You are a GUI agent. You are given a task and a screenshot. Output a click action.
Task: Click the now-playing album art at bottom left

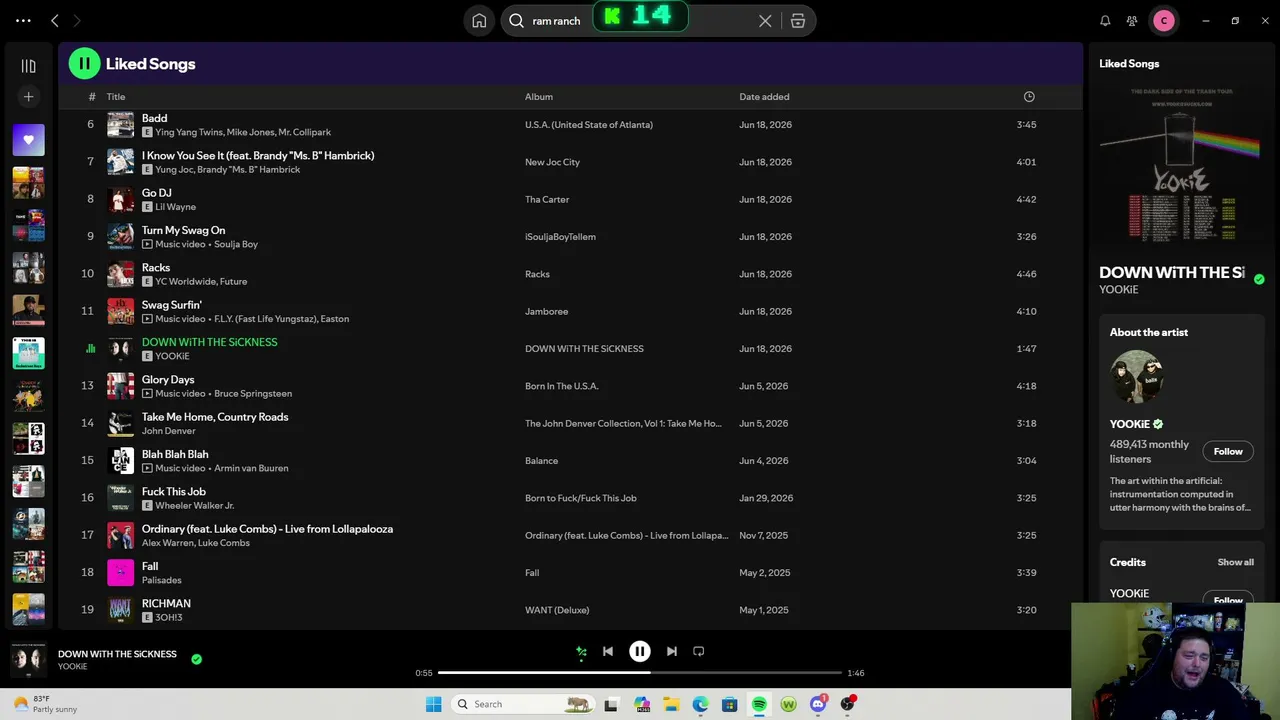[x=28, y=660]
